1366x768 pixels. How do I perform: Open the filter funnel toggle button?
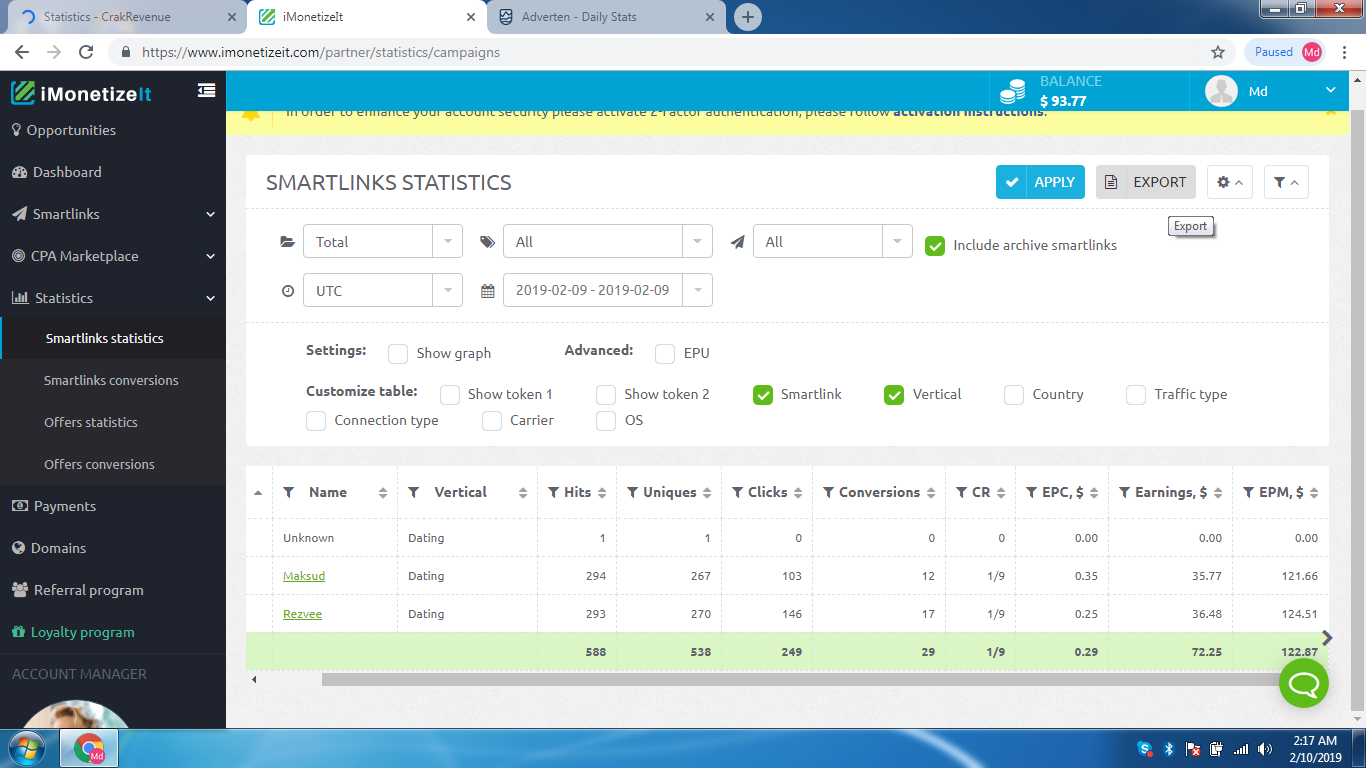click(x=1286, y=182)
